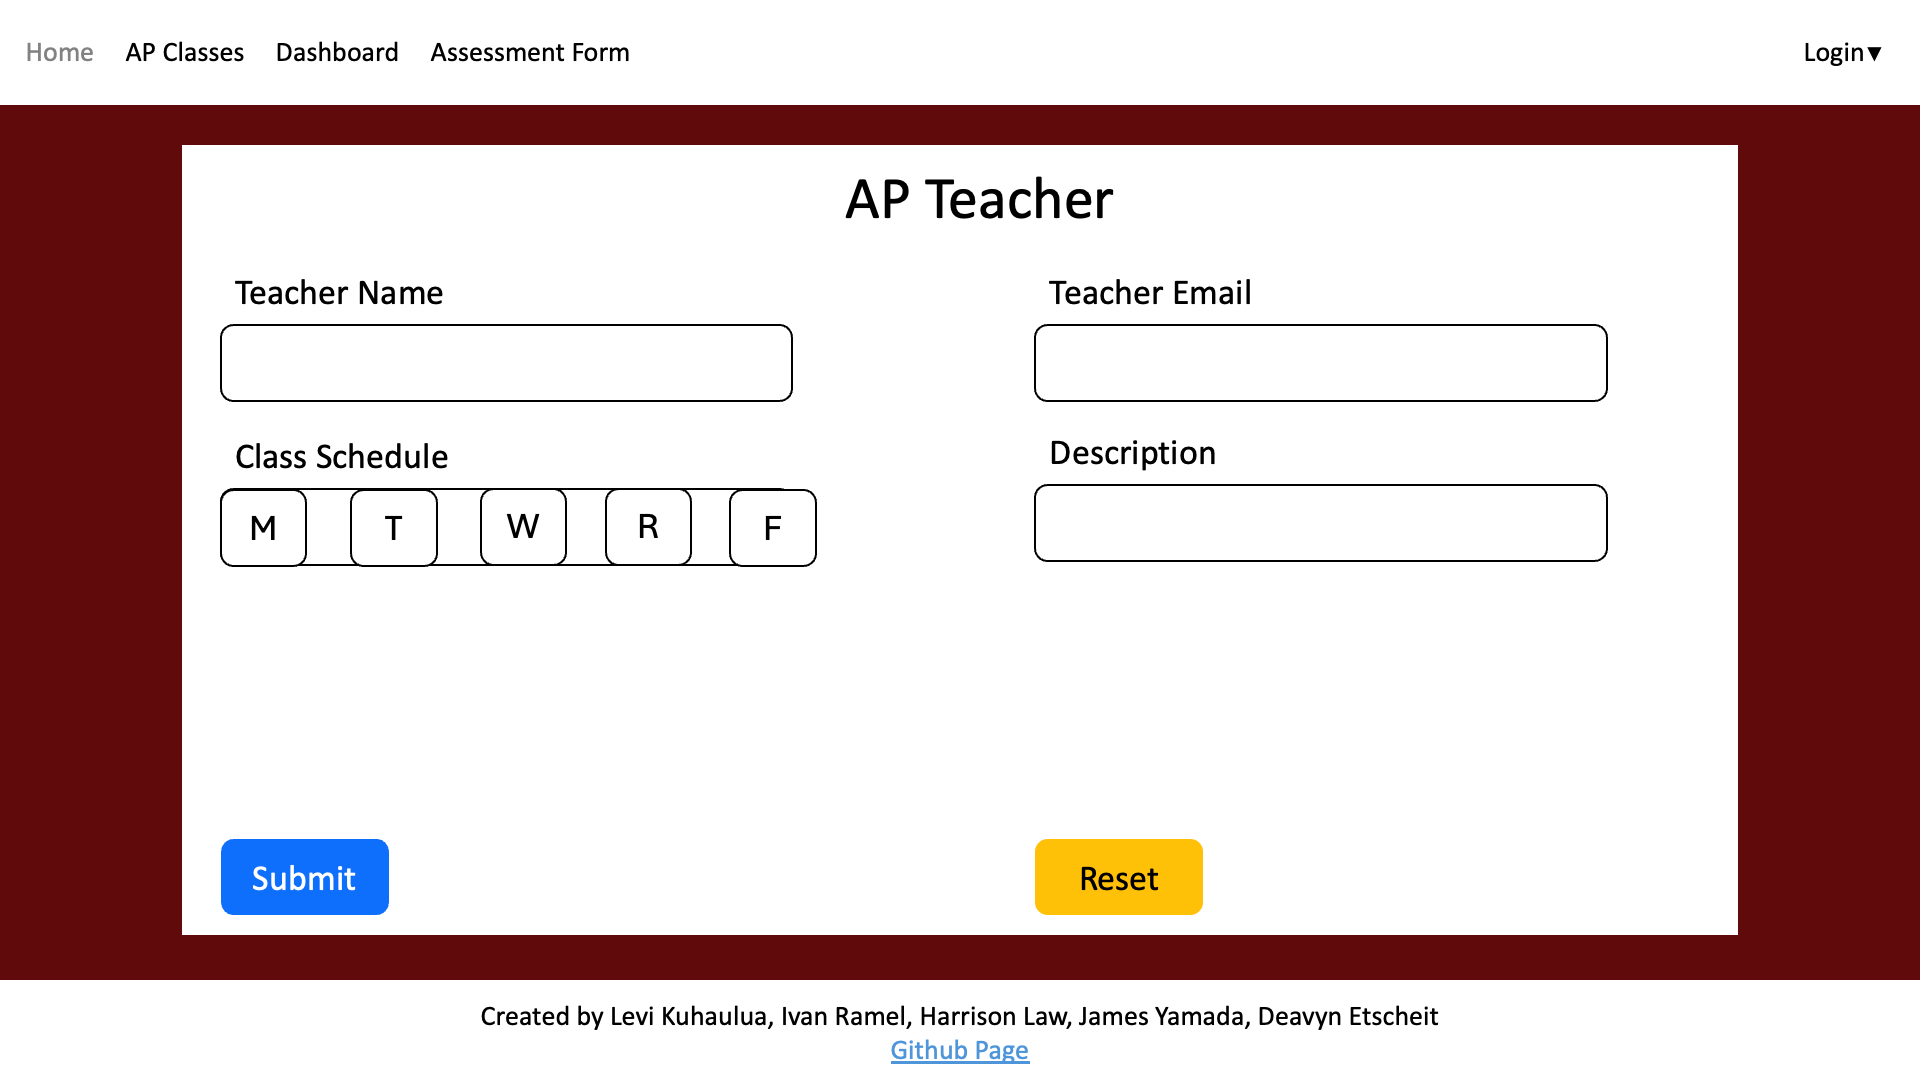Toggle the Friday (F) schedule box
The width and height of the screenshot is (1920, 1080).
click(772, 528)
